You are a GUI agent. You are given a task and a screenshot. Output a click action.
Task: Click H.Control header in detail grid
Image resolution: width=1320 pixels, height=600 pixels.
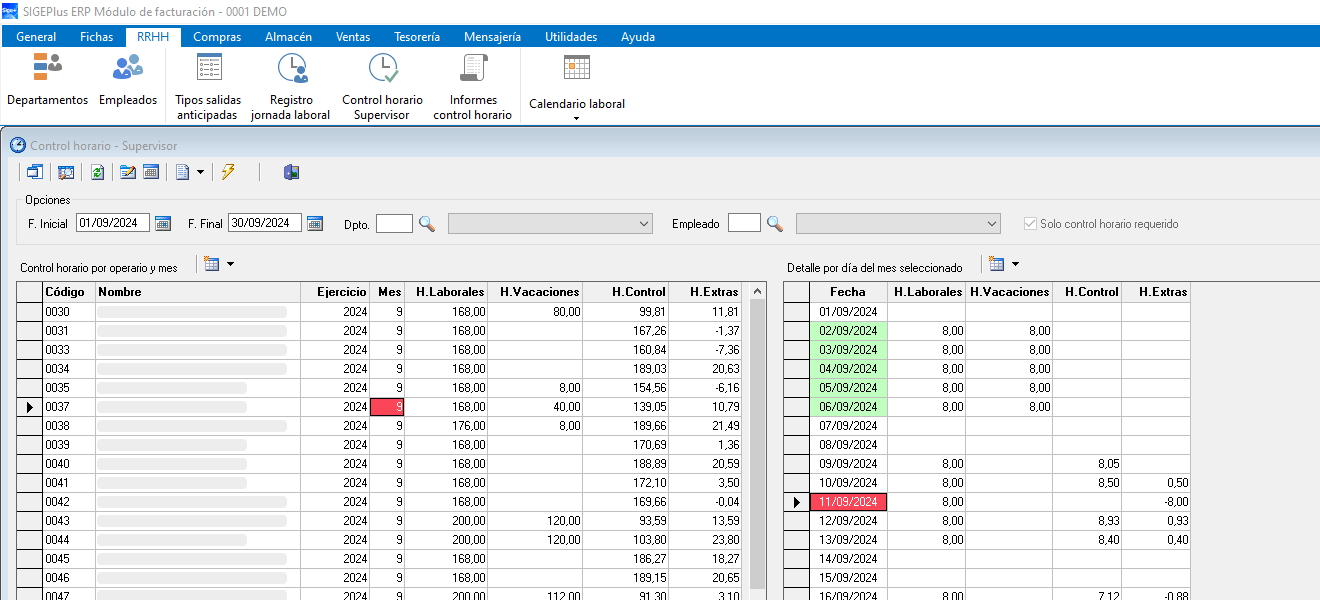(x=1086, y=292)
